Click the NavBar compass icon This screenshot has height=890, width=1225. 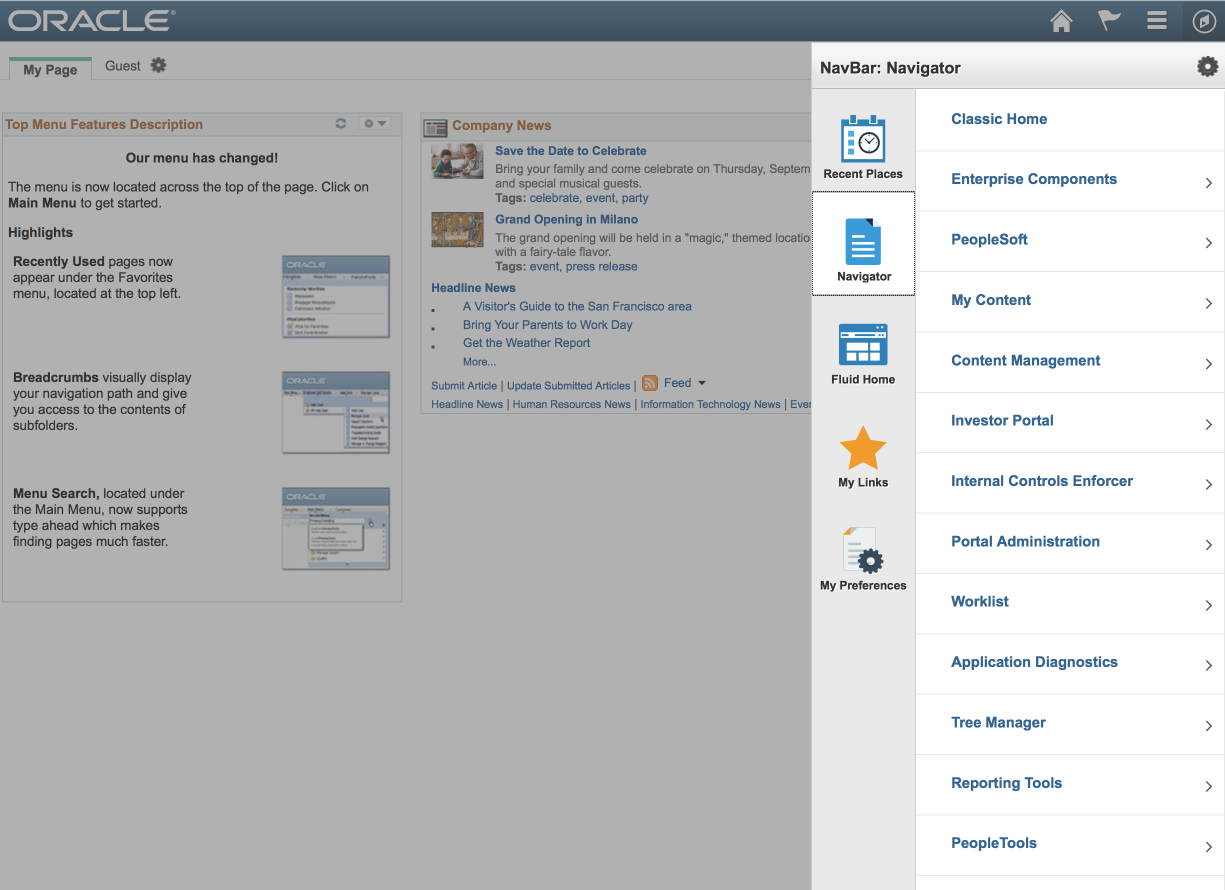[1204, 20]
